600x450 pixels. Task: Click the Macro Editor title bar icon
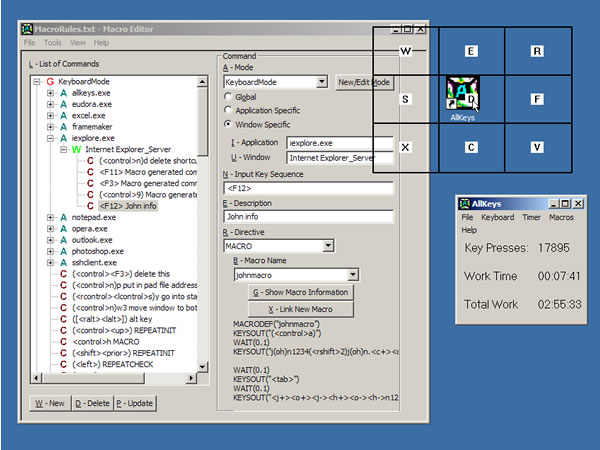tap(27, 29)
